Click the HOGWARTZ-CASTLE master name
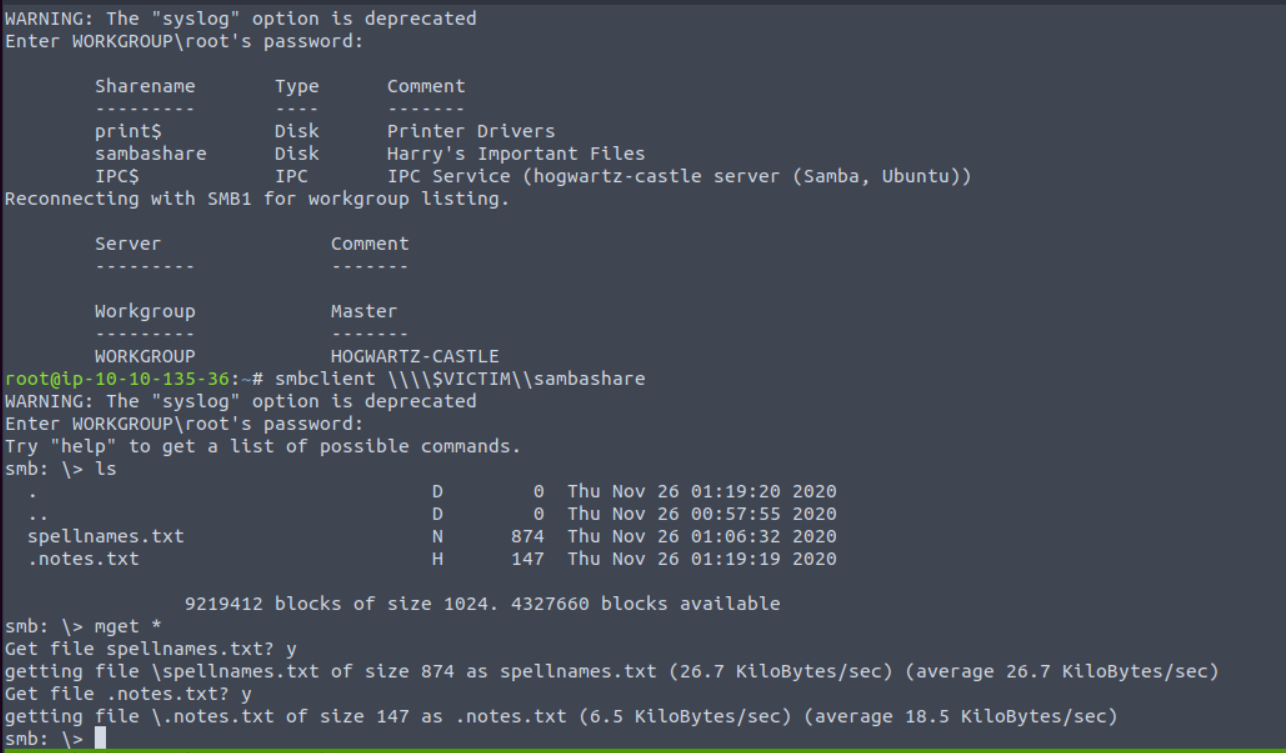The image size is (1286, 753). (415, 356)
